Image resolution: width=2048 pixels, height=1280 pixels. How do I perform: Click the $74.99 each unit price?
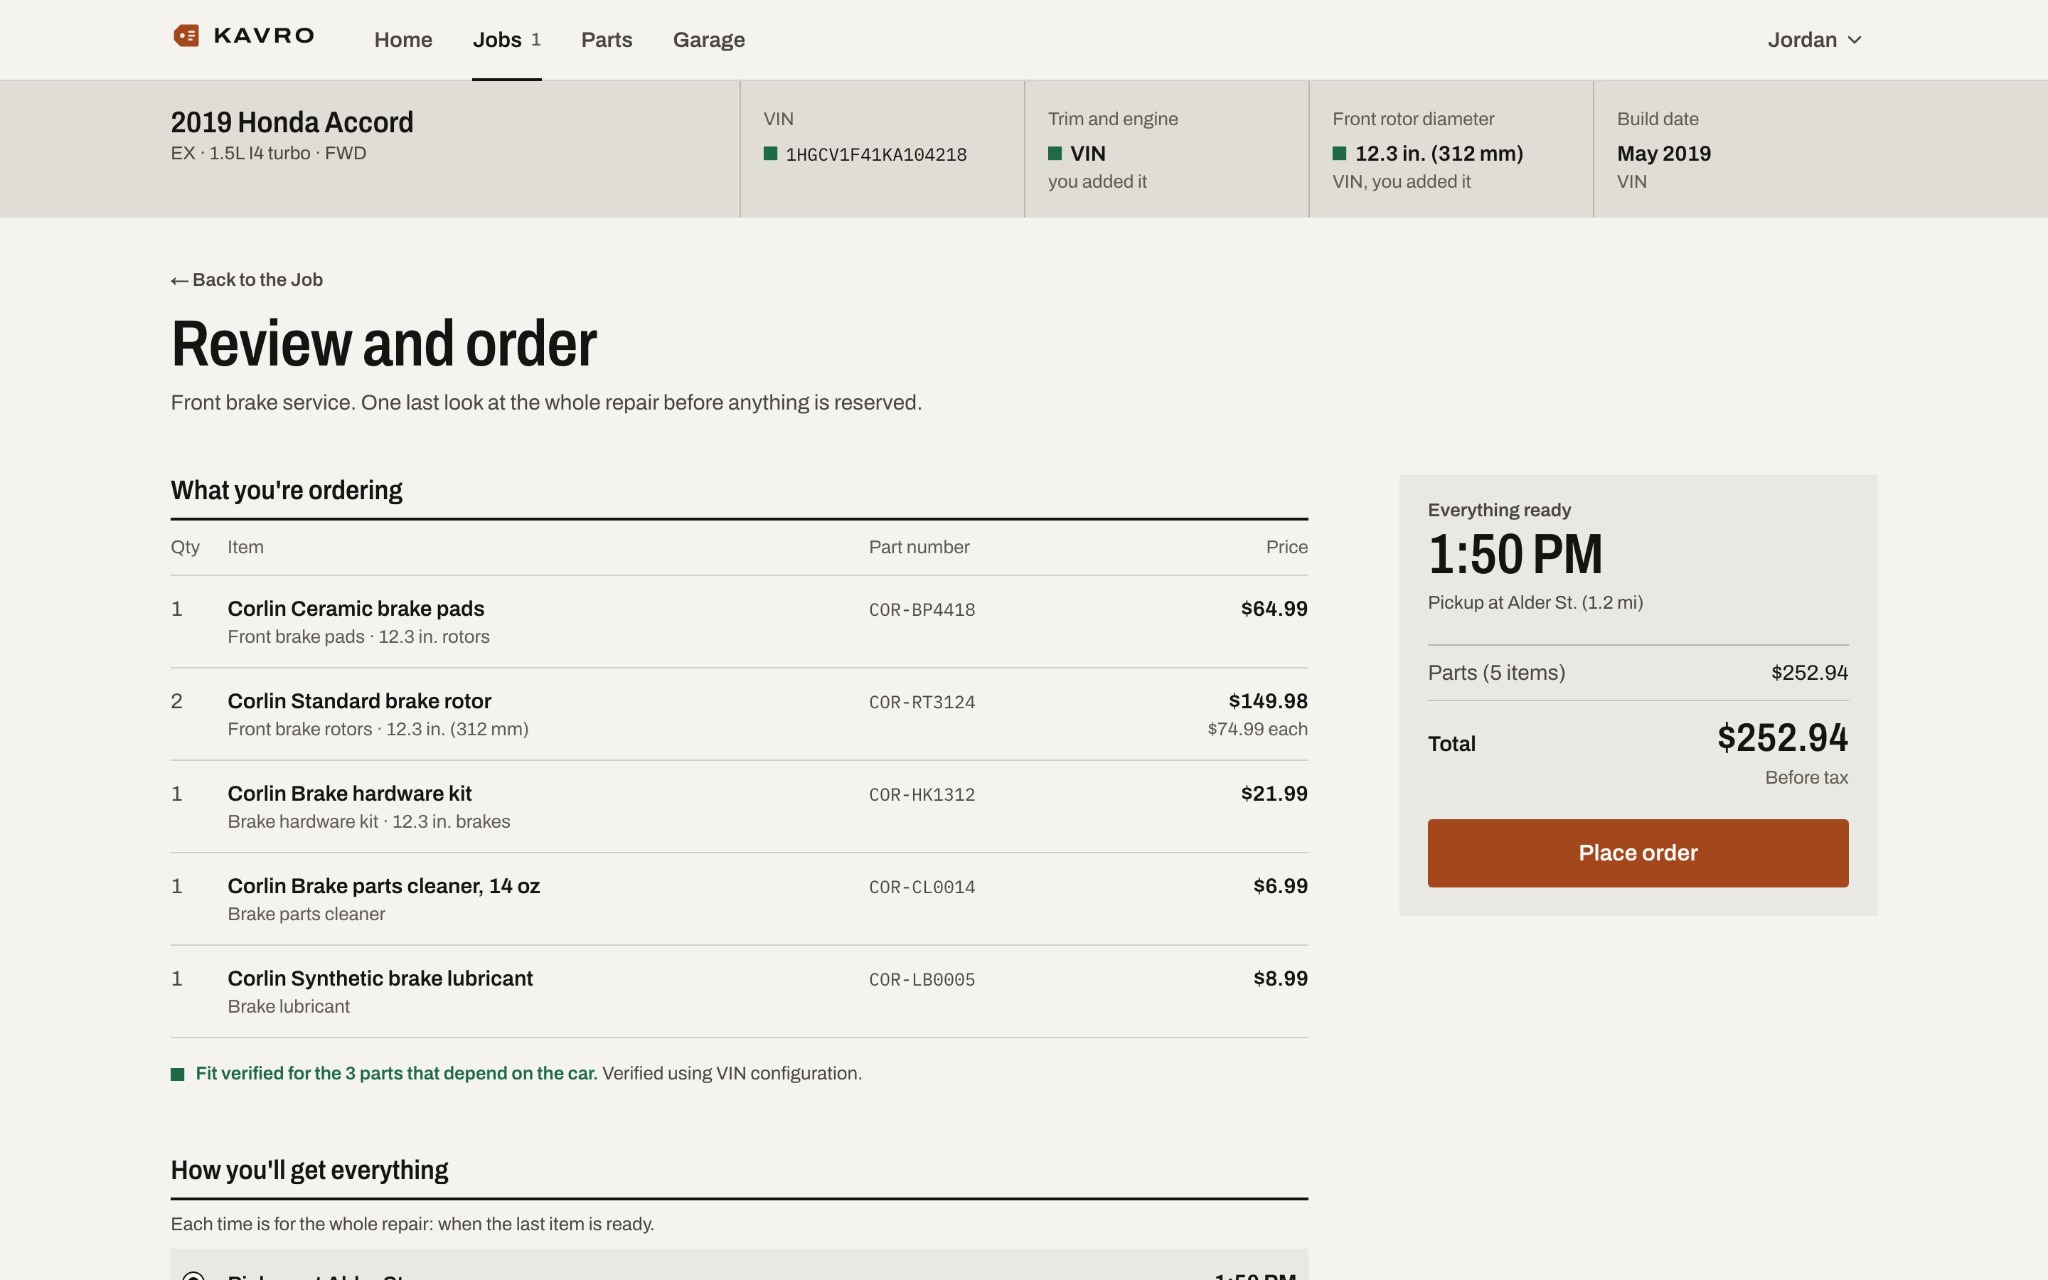click(1257, 729)
